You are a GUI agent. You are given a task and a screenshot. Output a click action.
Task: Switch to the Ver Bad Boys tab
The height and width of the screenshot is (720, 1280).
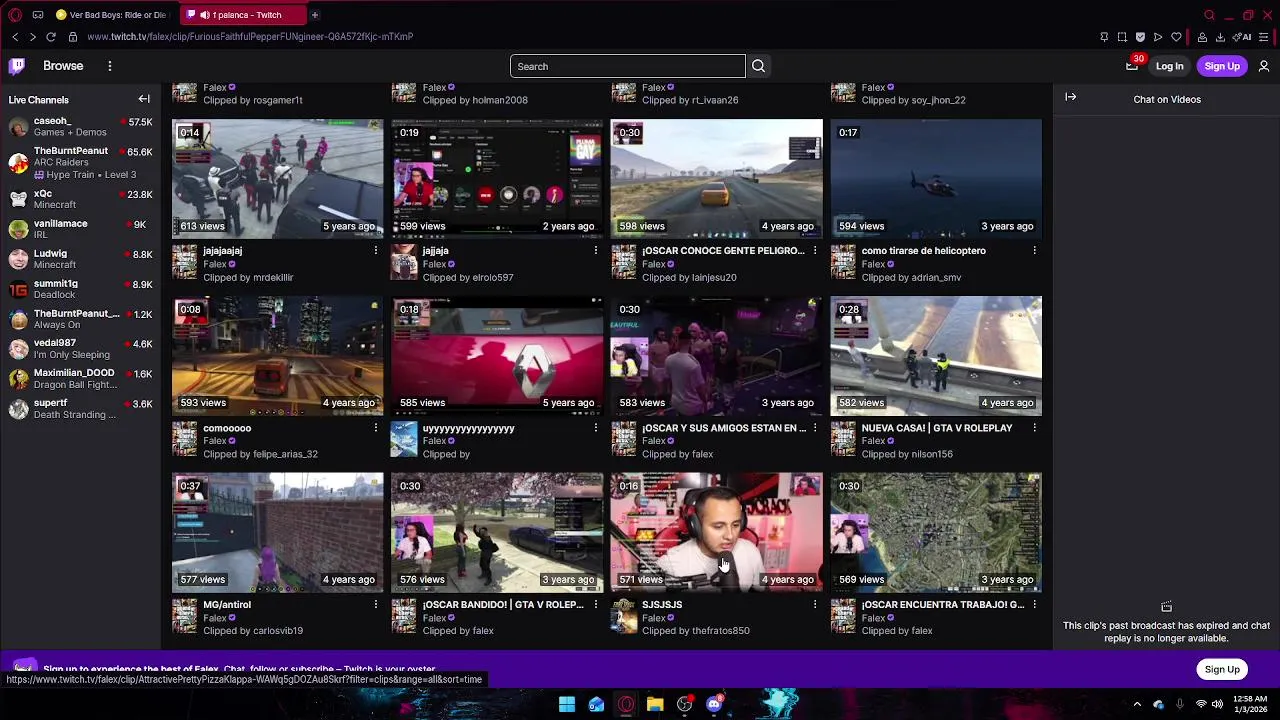112,15
